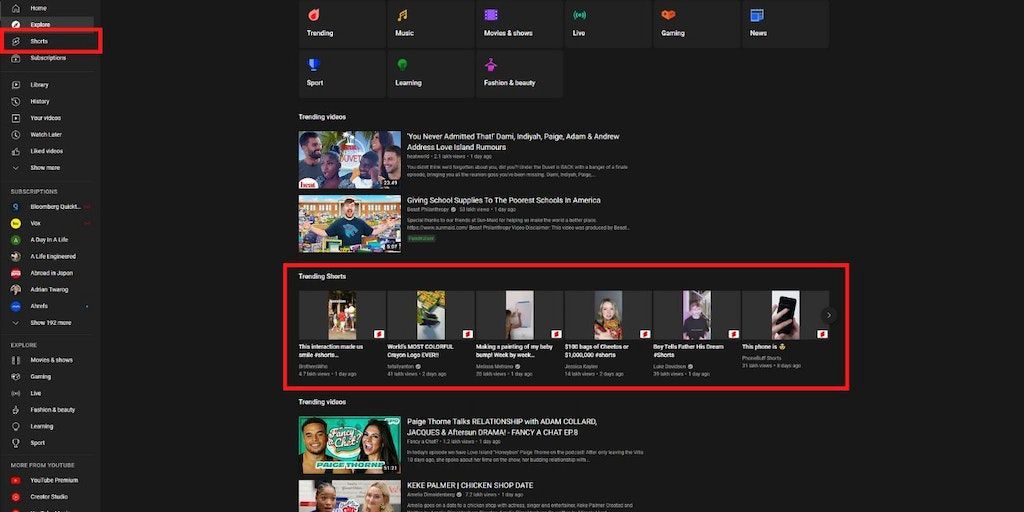The image size is (1024, 512).
Task: Open the Watch Later clock icon
Action: (x=16, y=135)
